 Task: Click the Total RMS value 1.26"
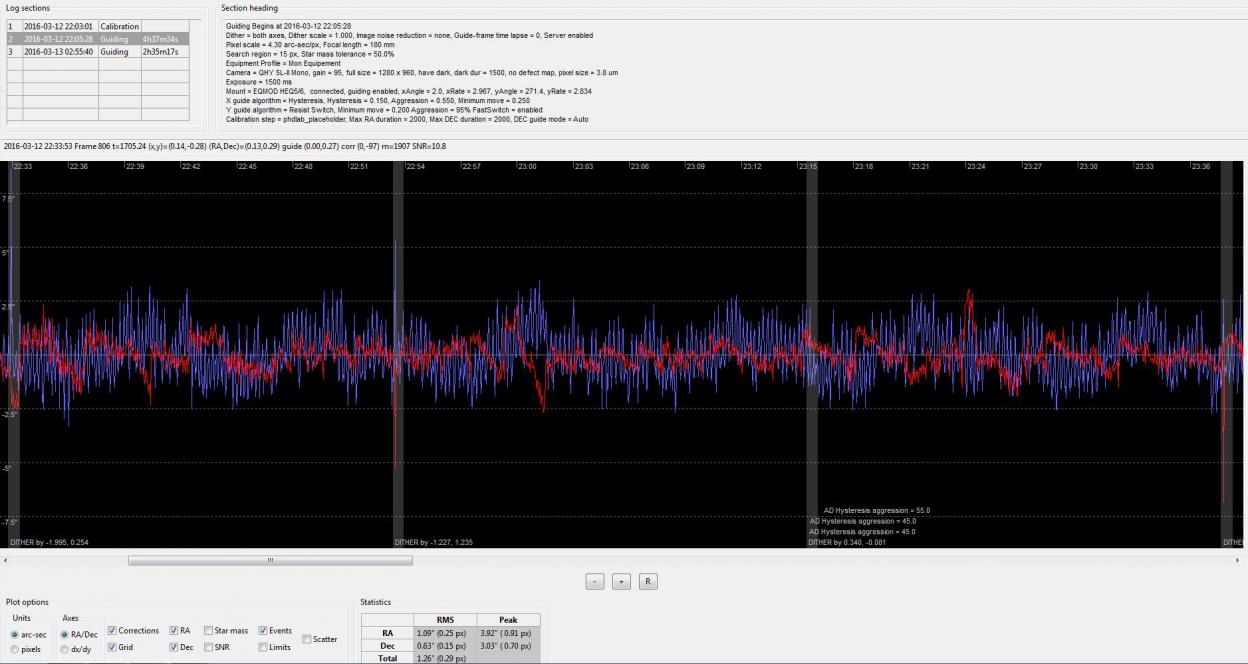tap(445, 658)
